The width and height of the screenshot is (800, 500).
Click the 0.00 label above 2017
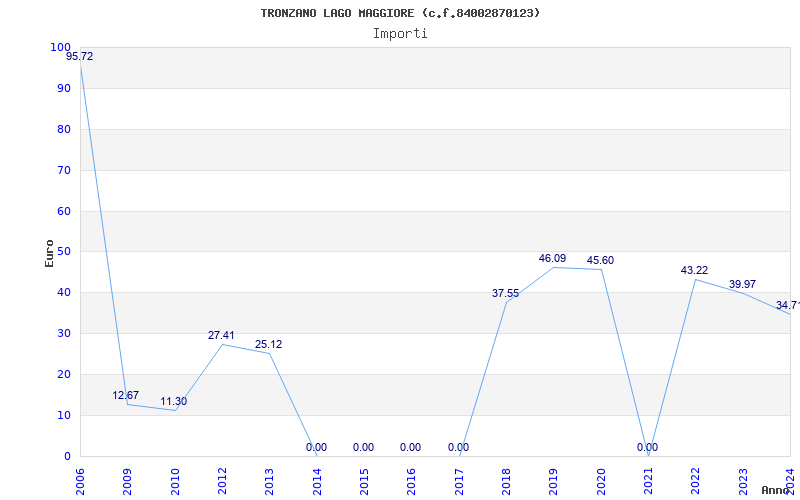click(458, 447)
